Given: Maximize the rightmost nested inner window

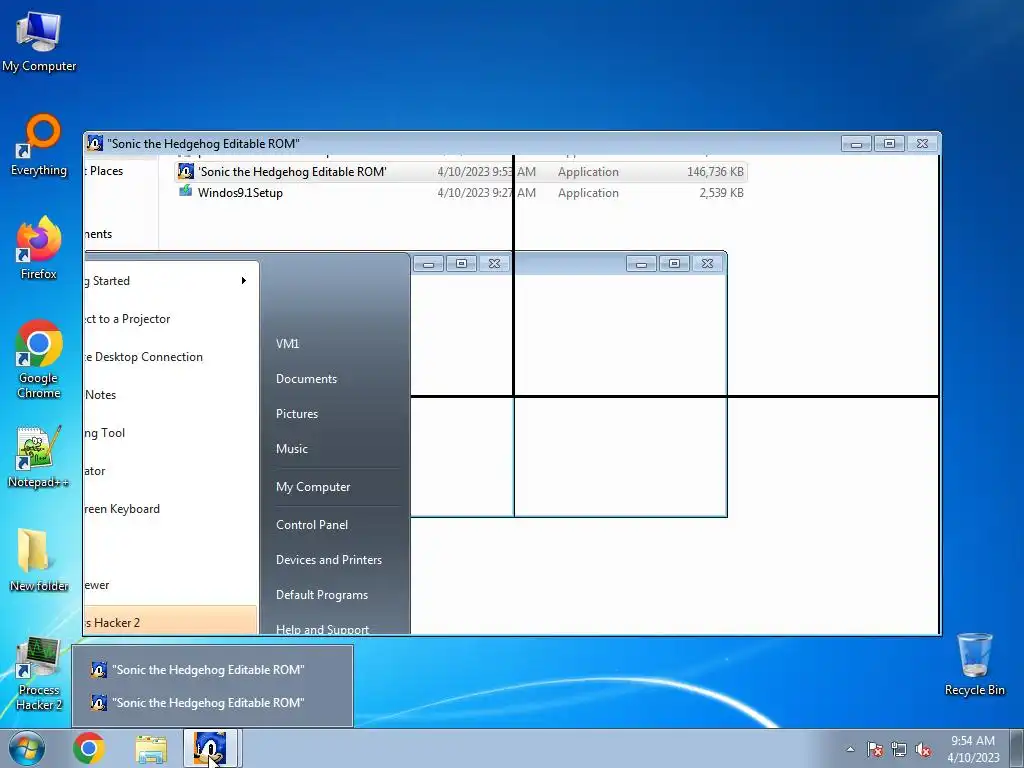Looking at the screenshot, I should (x=674, y=263).
